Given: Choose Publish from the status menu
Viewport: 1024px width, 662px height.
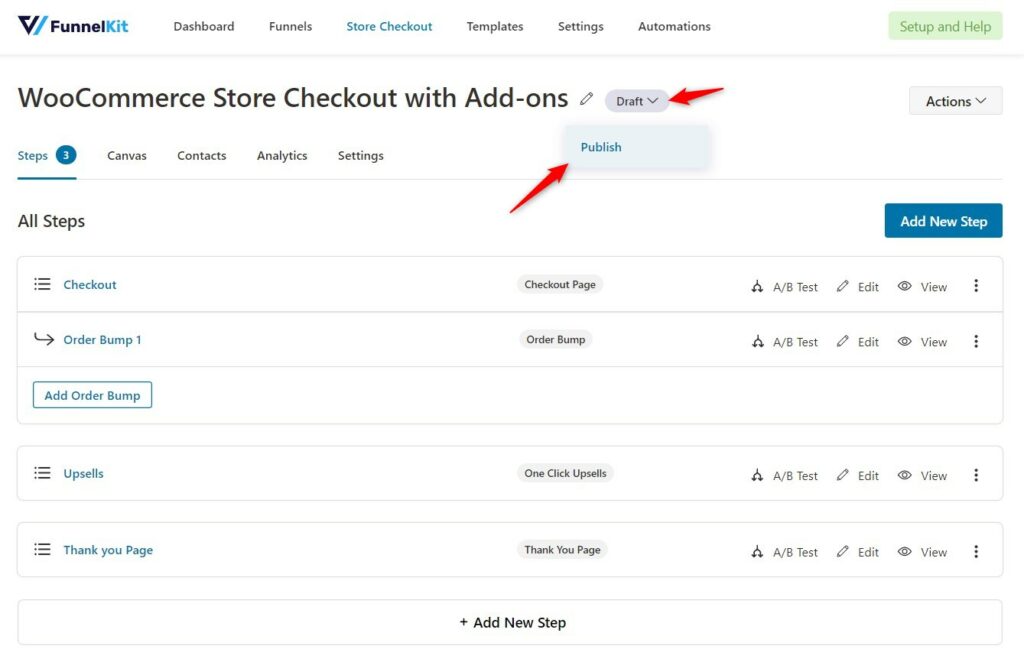Looking at the screenshot, I should click(601, 147).
